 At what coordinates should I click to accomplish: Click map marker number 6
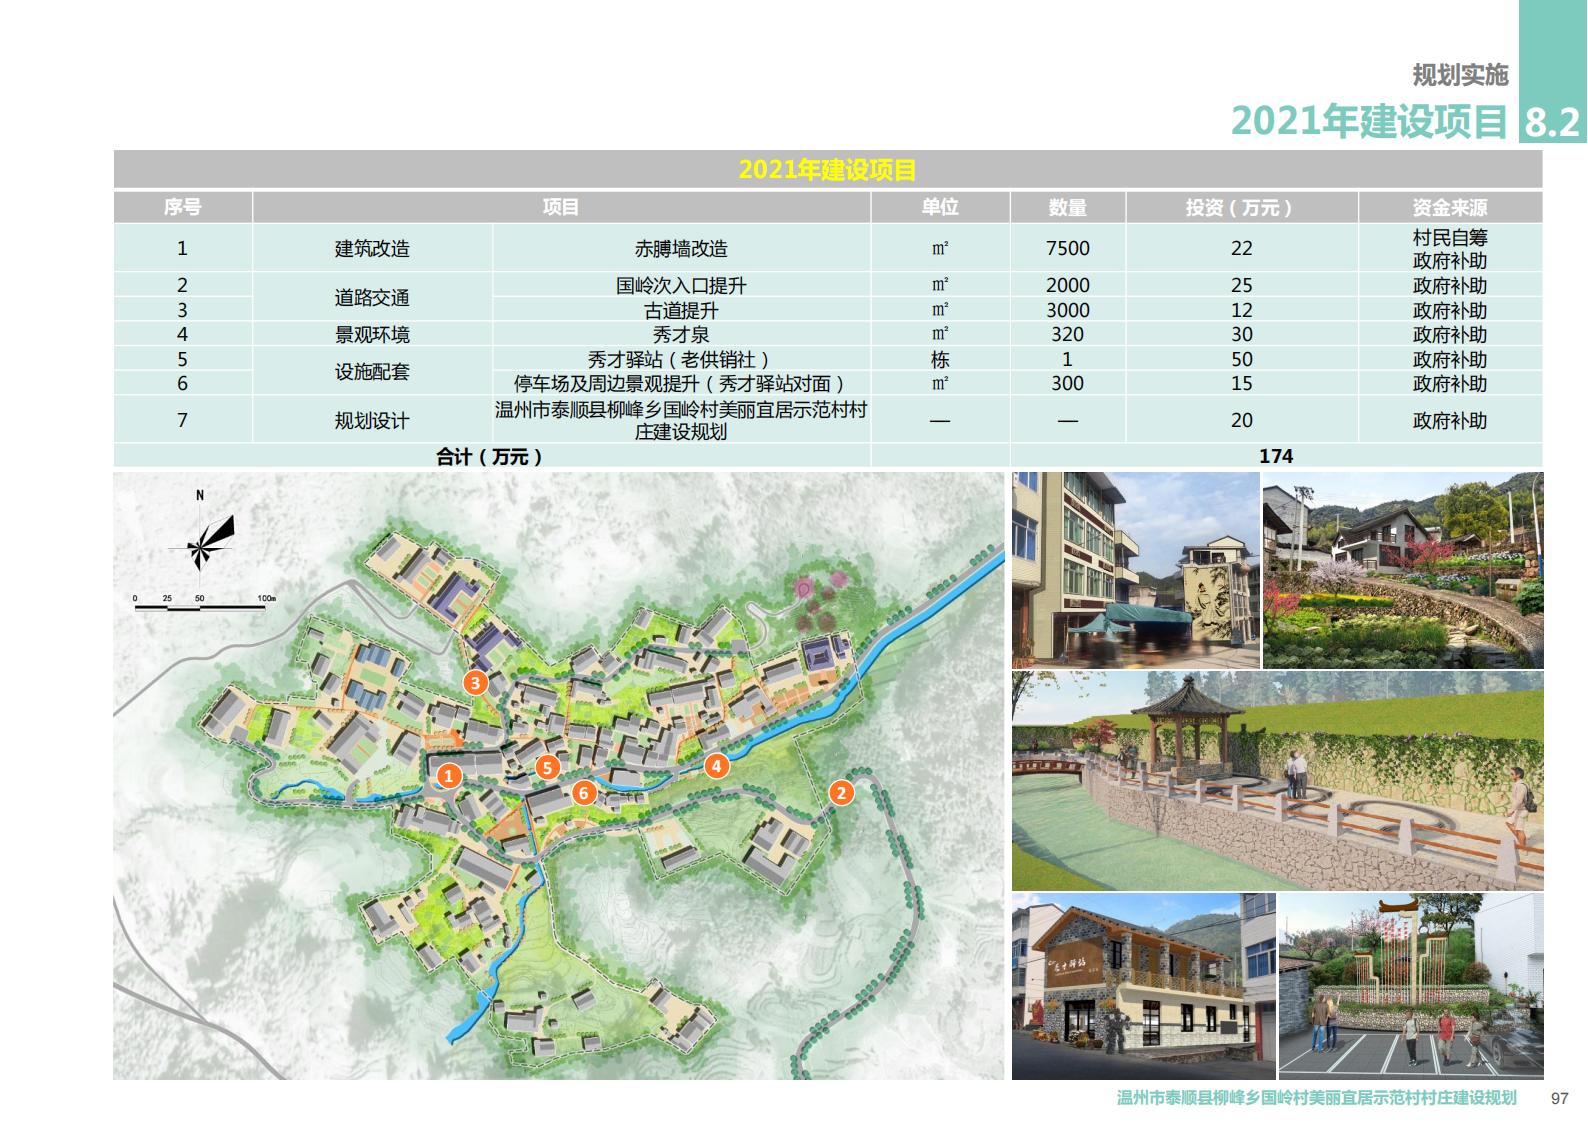click(x=584, y=793)
